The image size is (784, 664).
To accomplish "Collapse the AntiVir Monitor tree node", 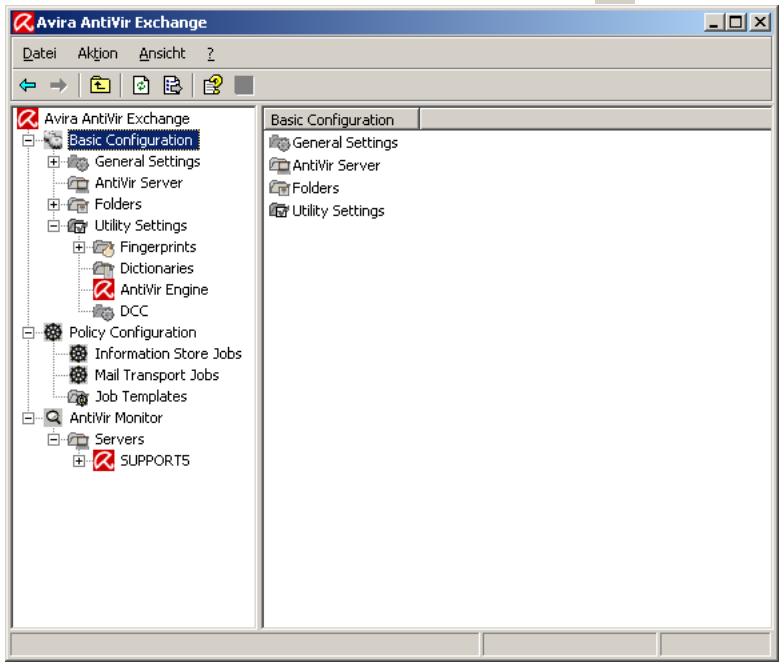I will (28, 418).
